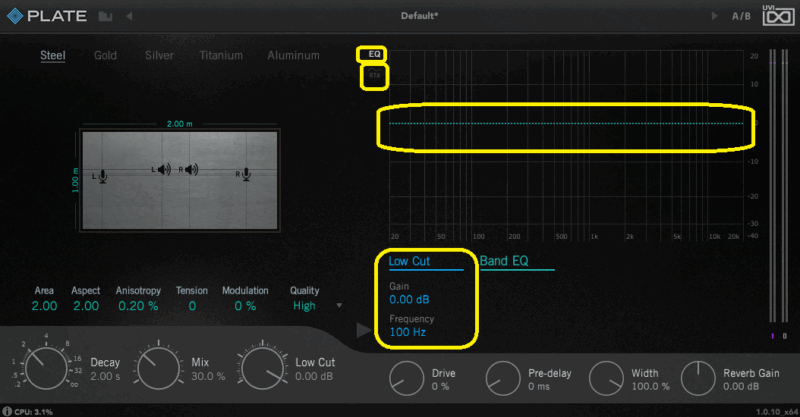The image size is (800, 417).
Task: Select the Gold plate material
Action: [105, 56]
